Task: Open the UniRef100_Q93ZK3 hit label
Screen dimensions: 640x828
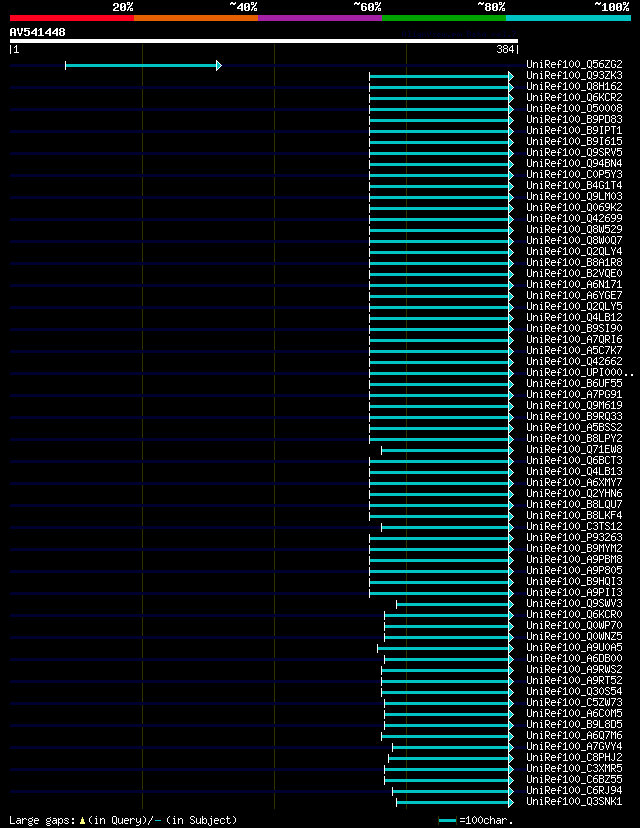Action: coord(574,76)
